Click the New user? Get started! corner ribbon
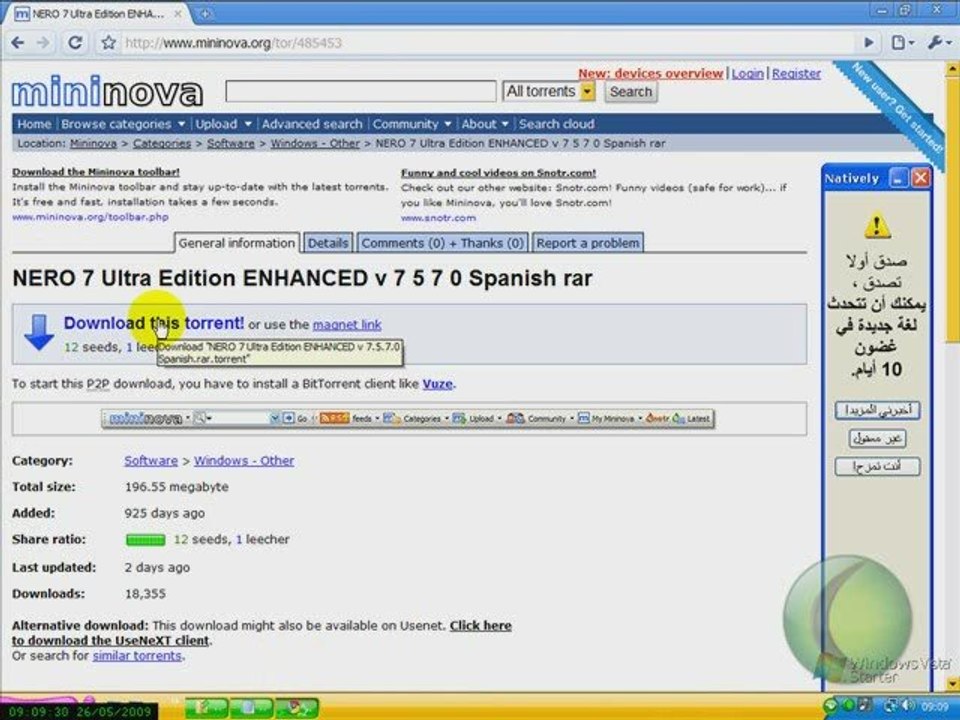960x720 pixels. click(x=895, y=108)
